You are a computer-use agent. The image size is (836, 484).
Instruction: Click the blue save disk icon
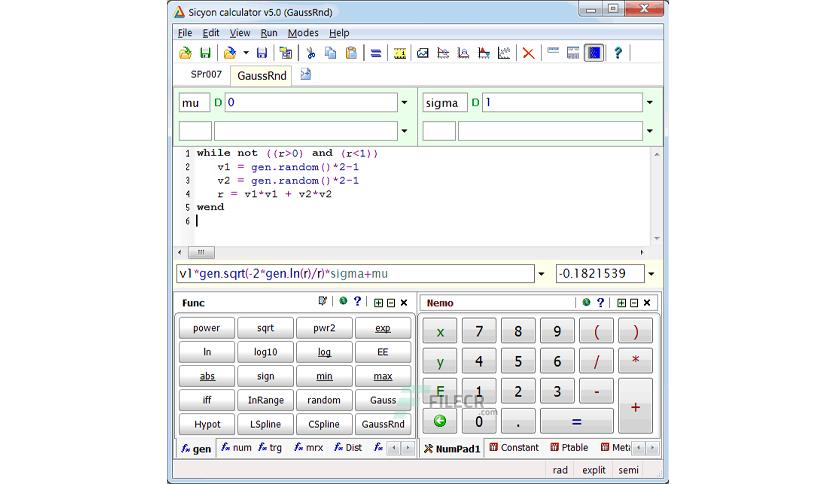261,53
